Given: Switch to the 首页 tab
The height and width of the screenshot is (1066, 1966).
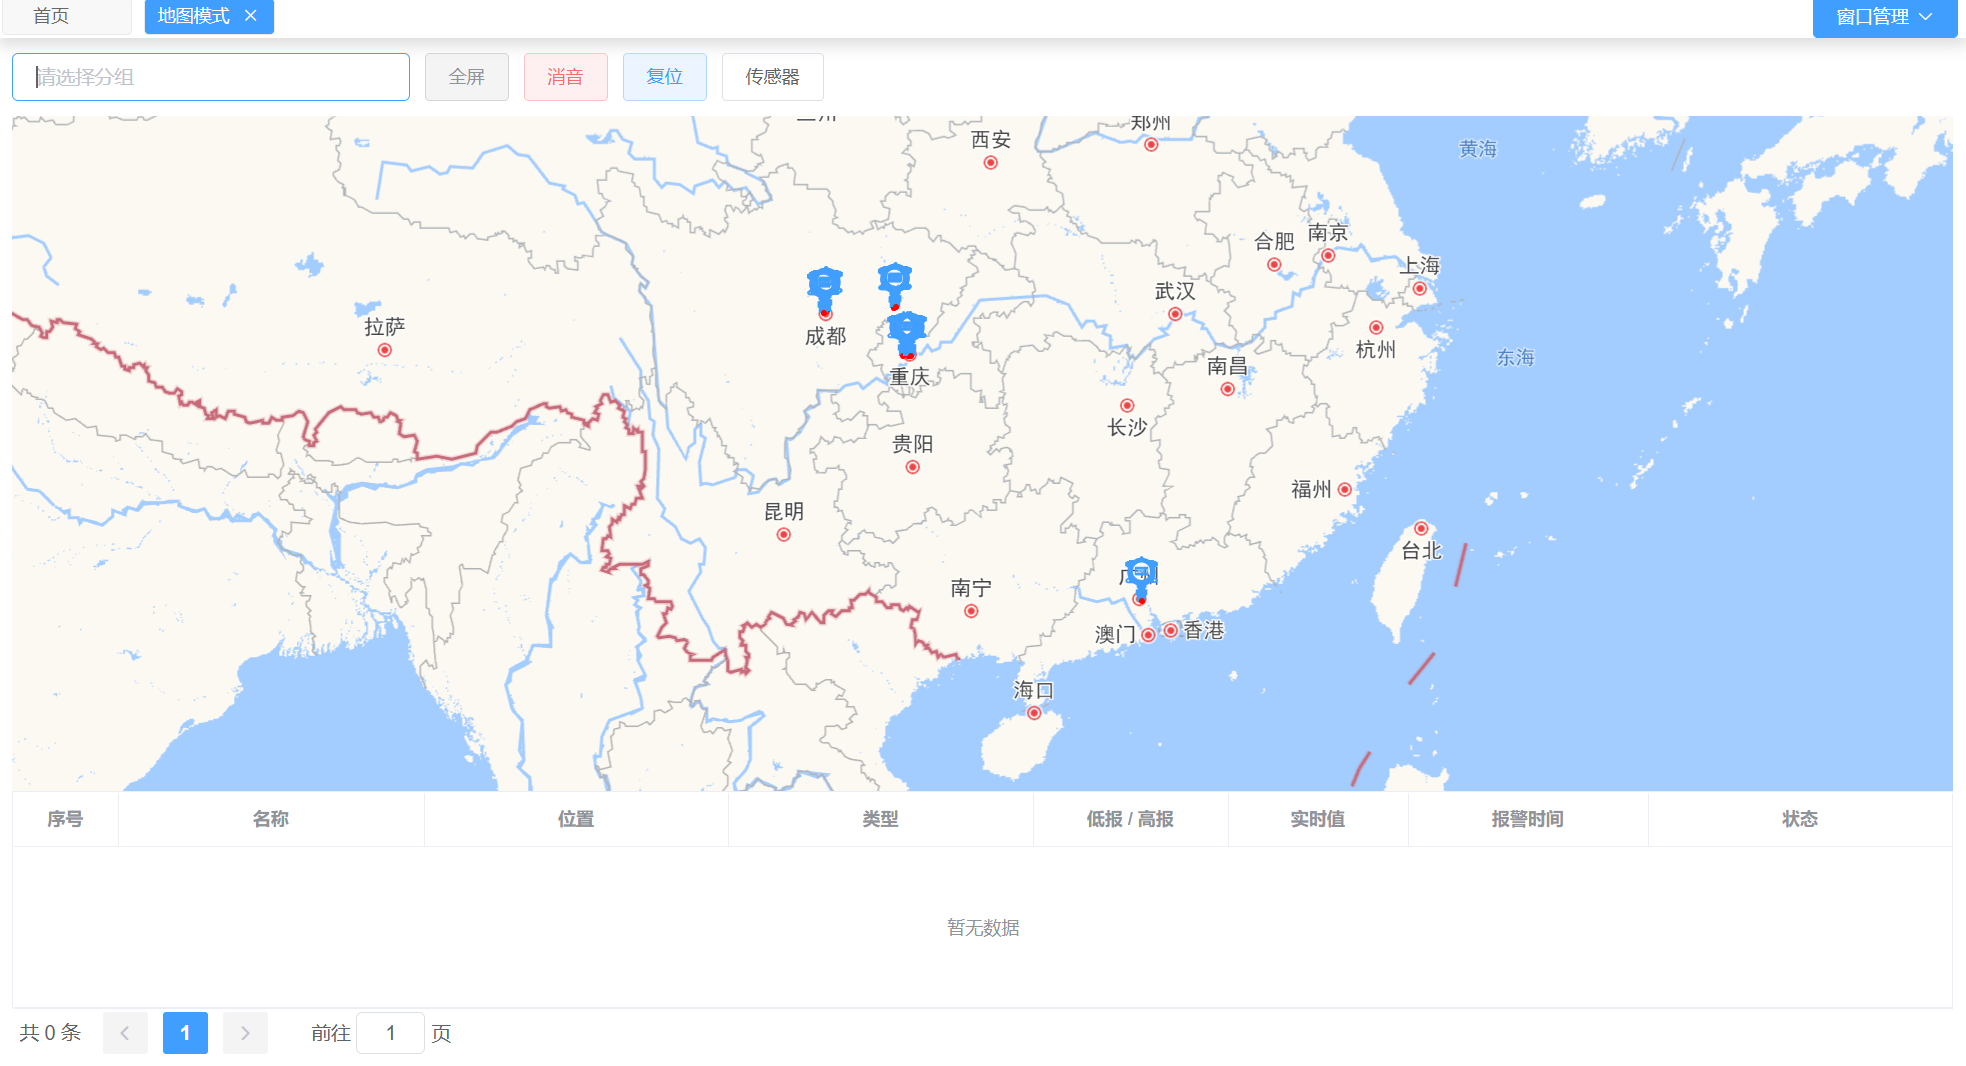Looking at the screenshot, I should [x=52, y=16].
